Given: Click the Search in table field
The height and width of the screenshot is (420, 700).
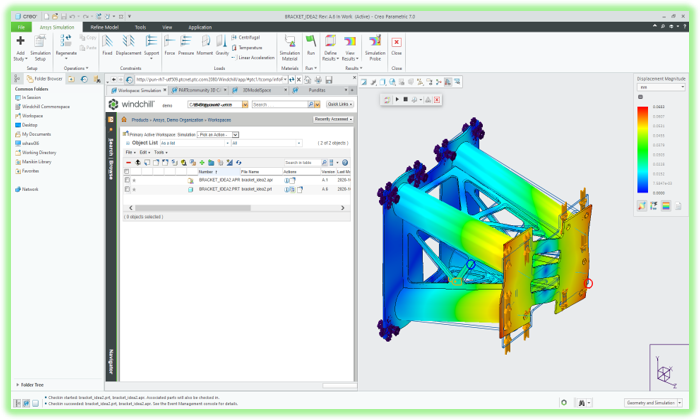Looking at the screenshot, I should [x=302, y=162].
